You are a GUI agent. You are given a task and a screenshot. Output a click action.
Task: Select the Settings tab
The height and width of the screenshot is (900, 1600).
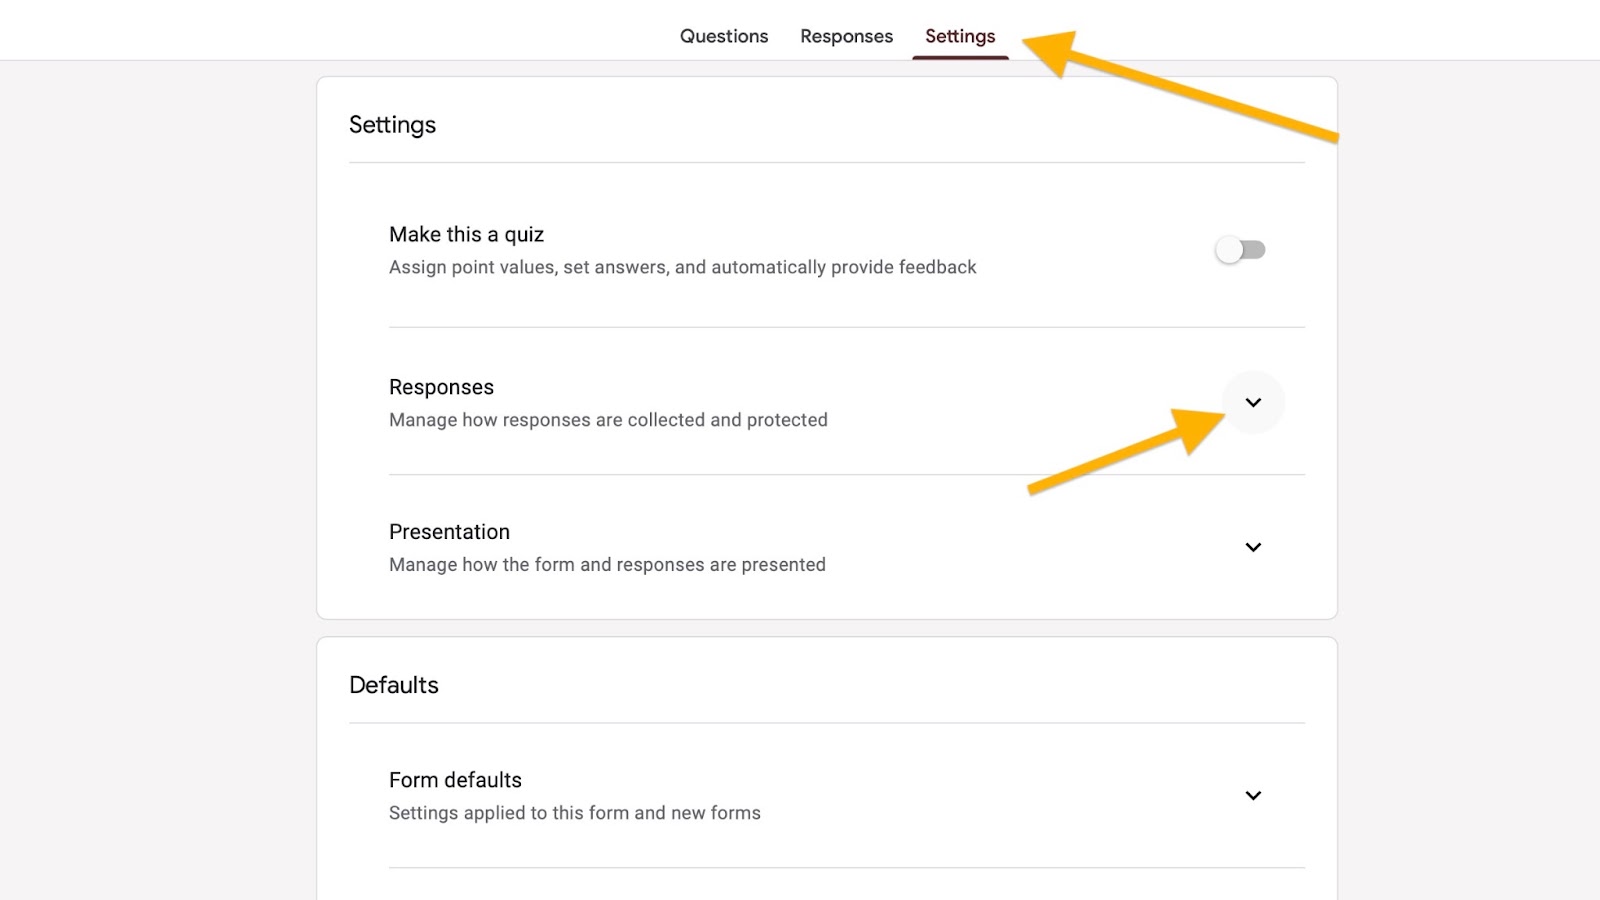(x=960, y=36)
